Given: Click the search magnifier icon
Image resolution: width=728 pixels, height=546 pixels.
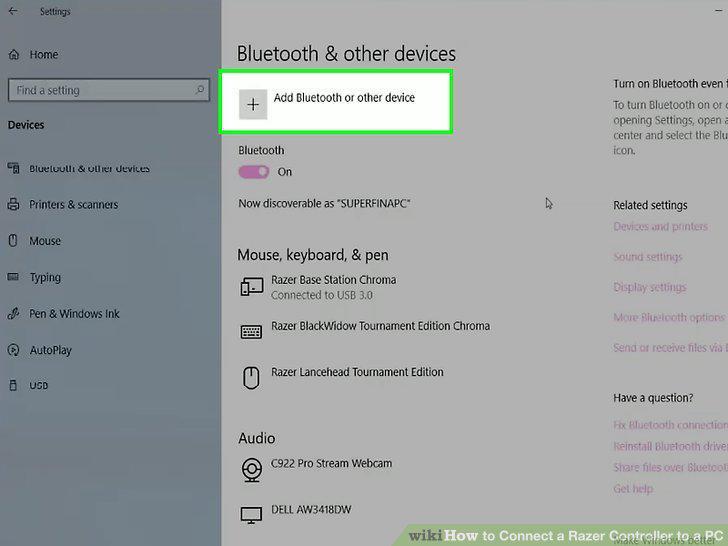Looking at the screenshot, I should (200, 89).
